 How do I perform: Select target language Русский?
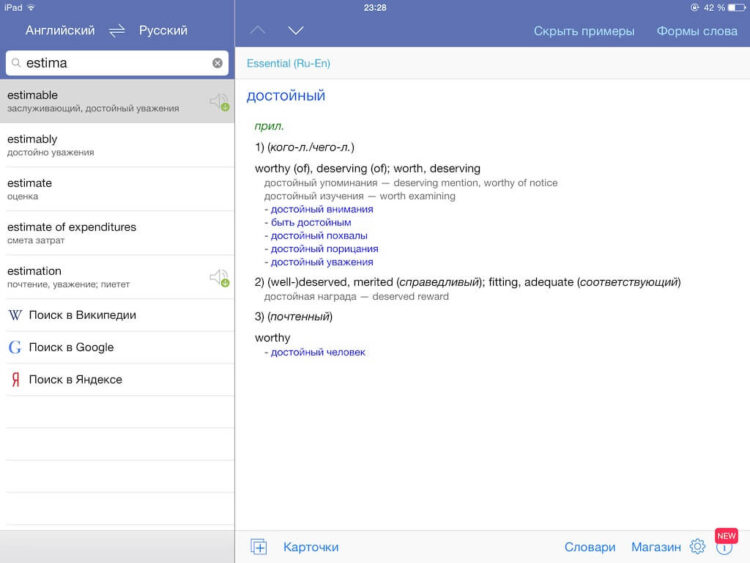(x=163, y=31)
